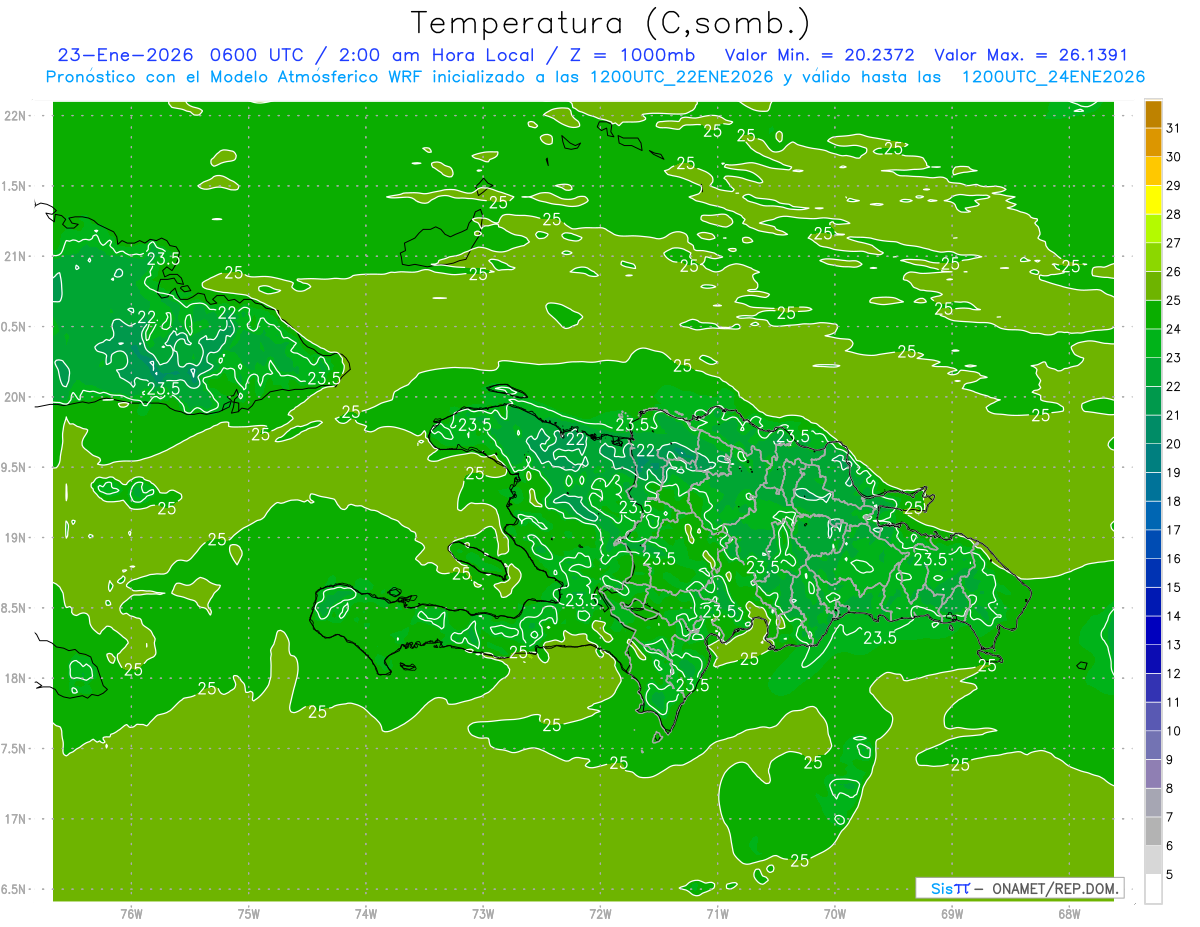The width and height of the screenshot is (1200, 927).
Task: Click the '20N' latitude axis label
Action: [14, 397]
